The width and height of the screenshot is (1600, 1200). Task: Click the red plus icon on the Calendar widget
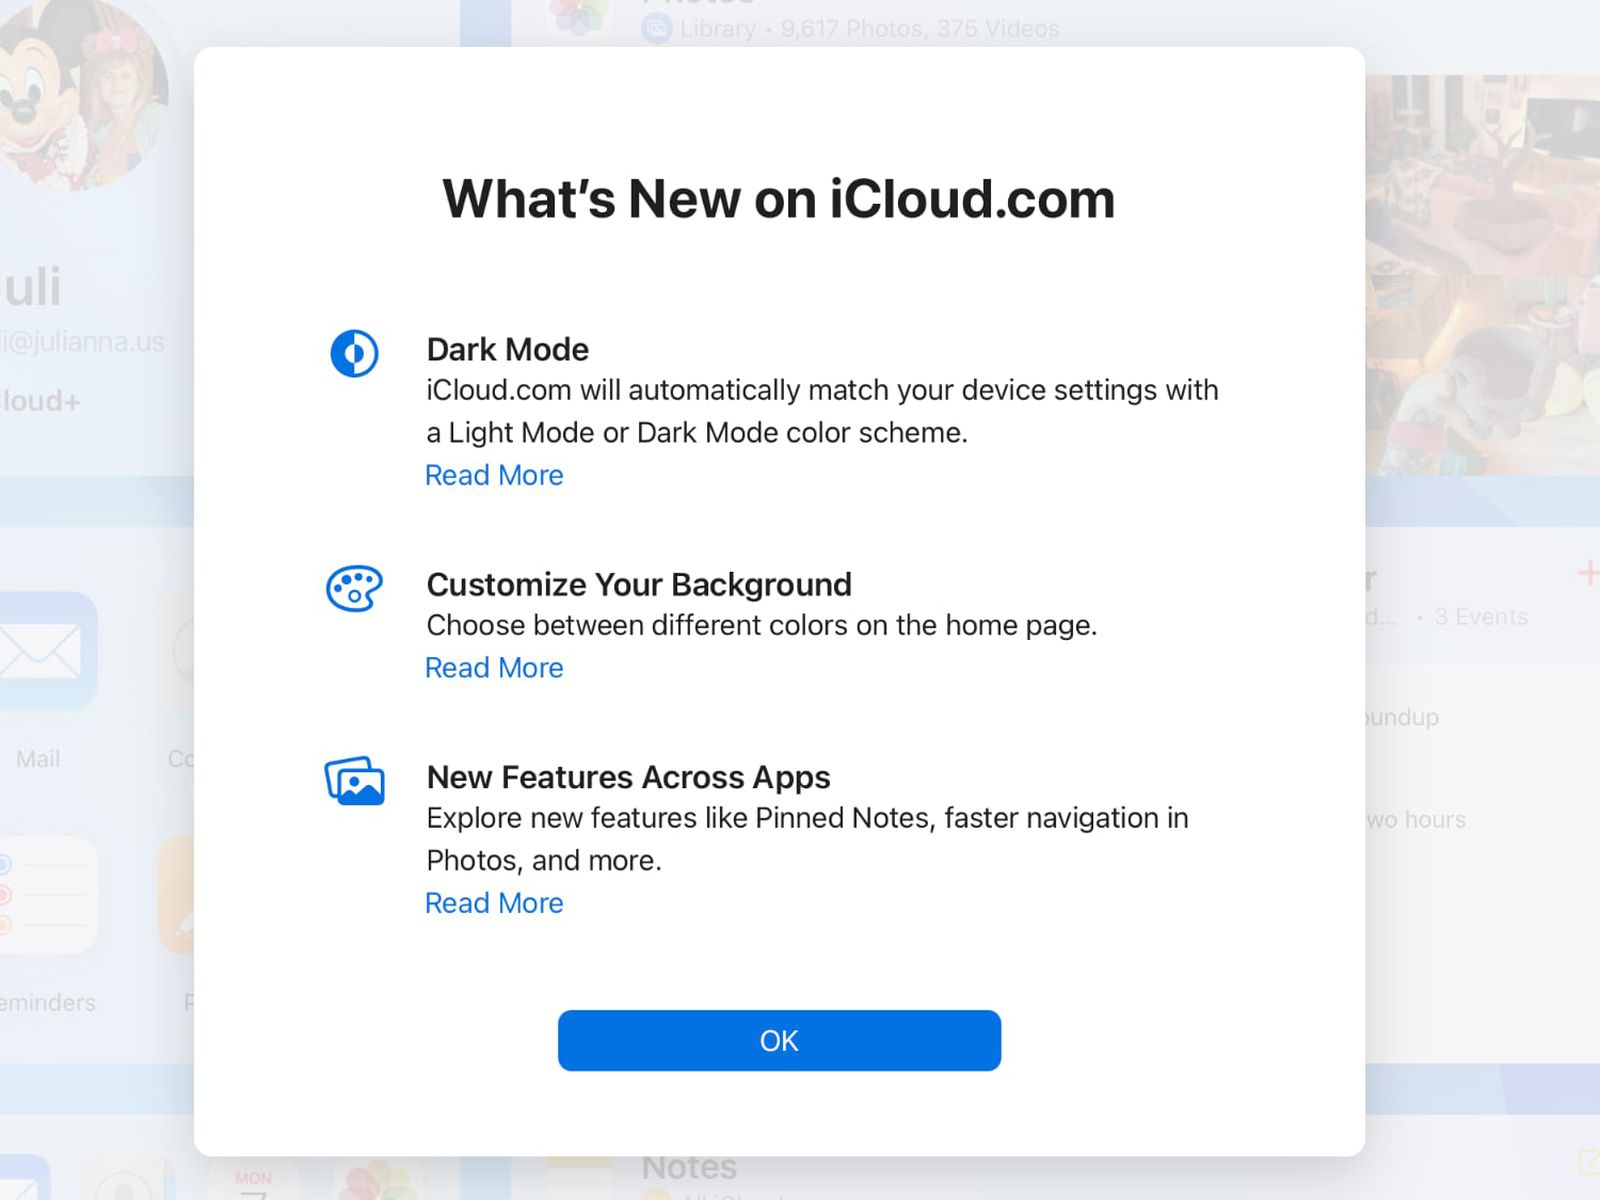(x=1588, y=573)
